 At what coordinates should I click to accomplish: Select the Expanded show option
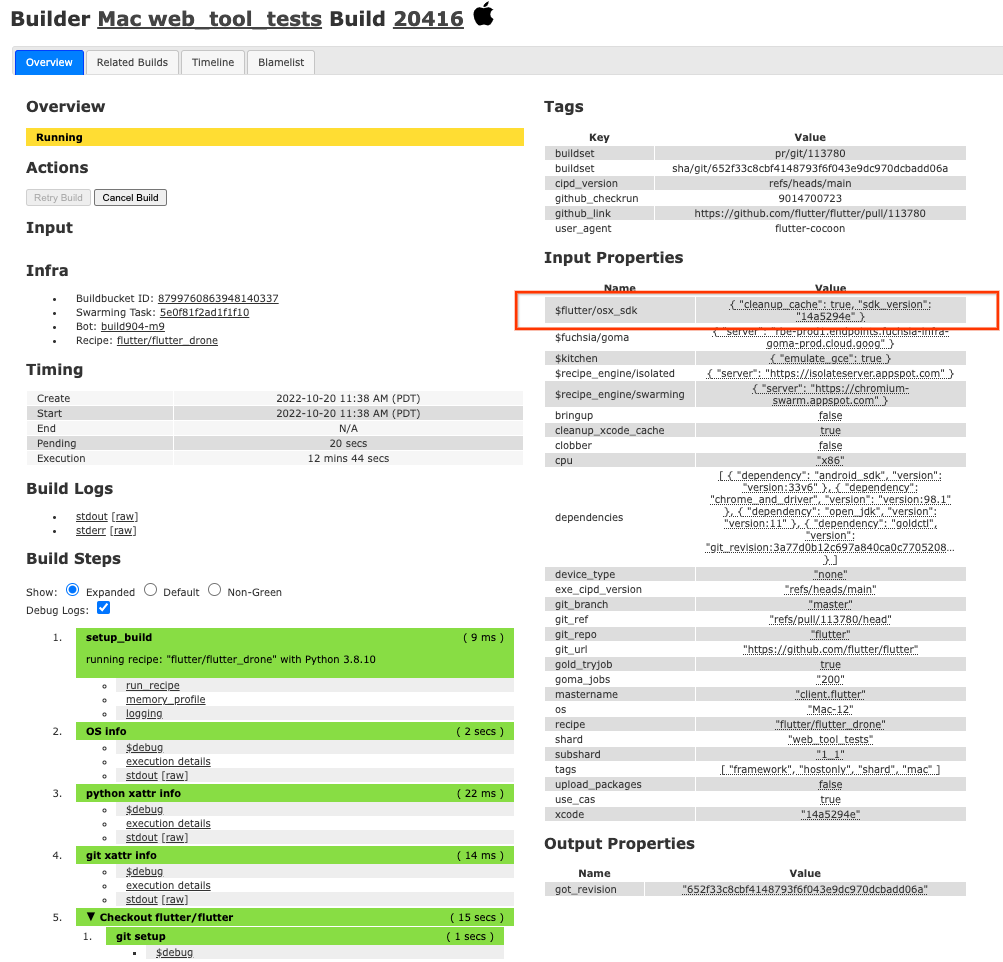pos(72,591)
